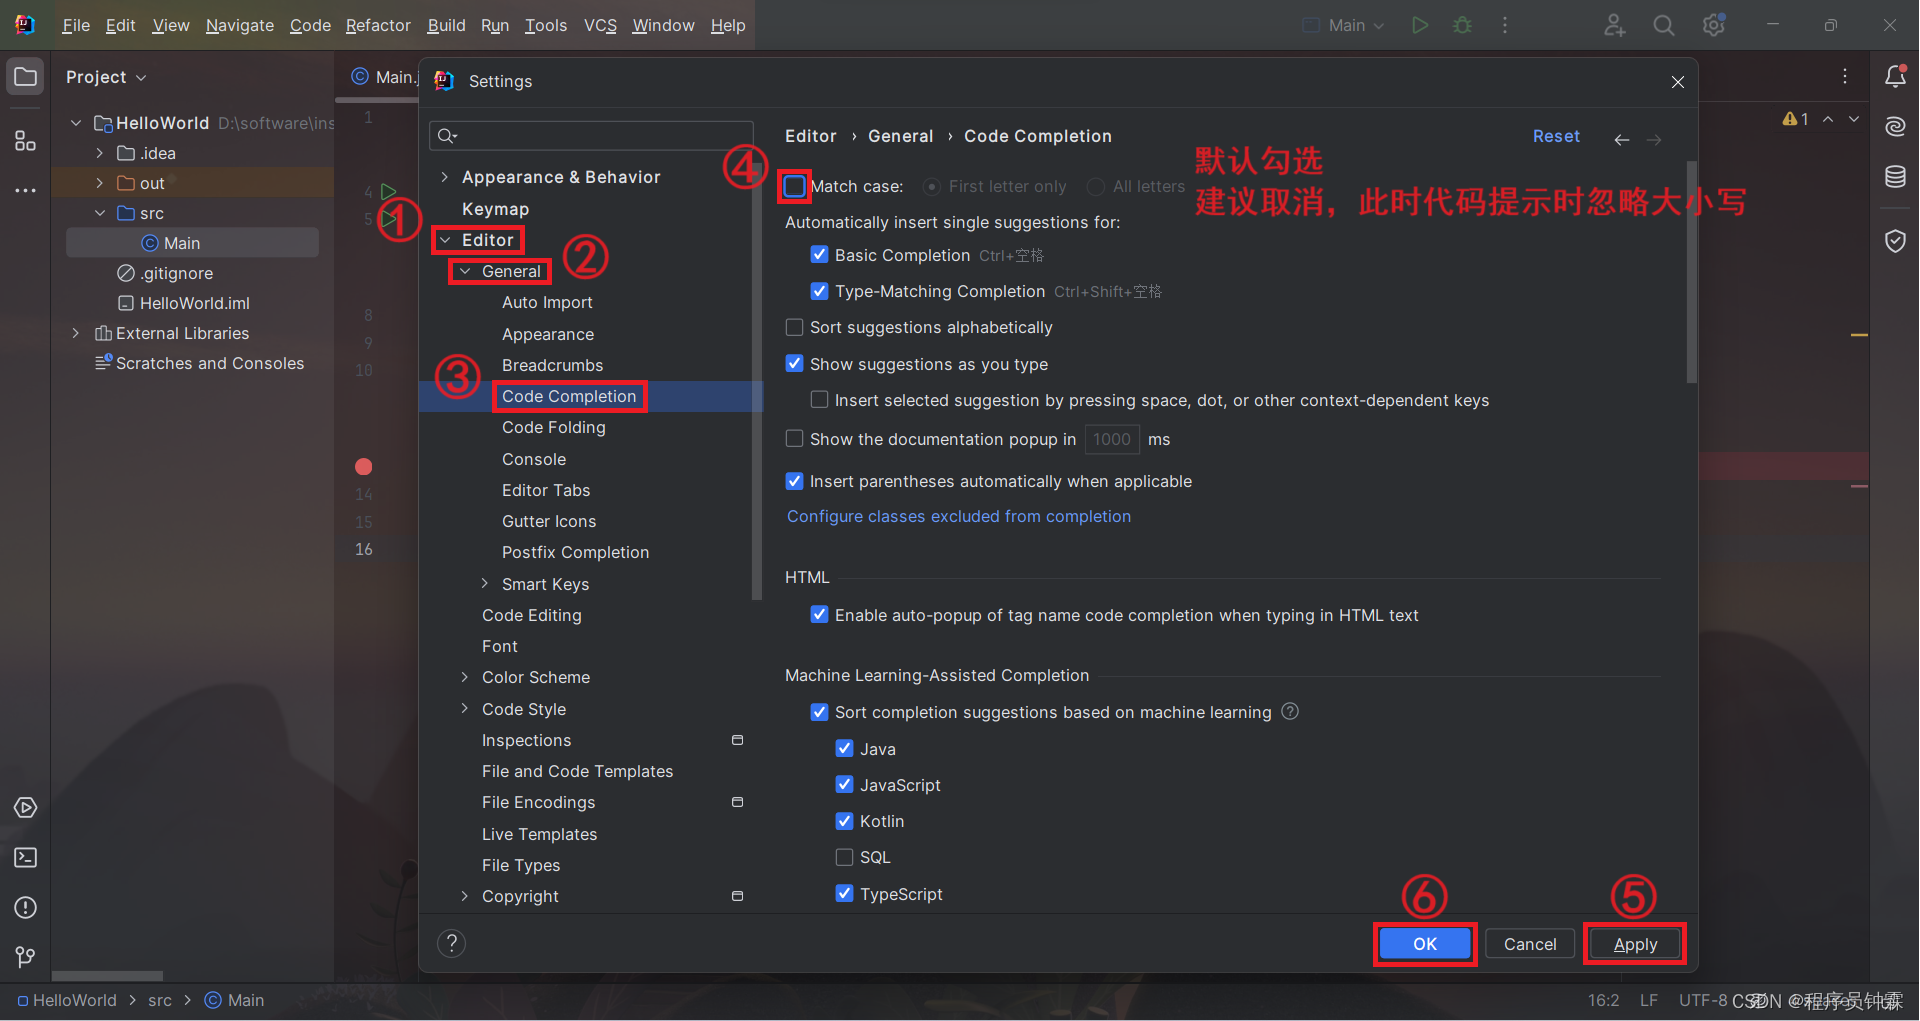Expand Smart Keys settings node
The width and height of the screenshot is (1920, 1021).
[485, 583]
